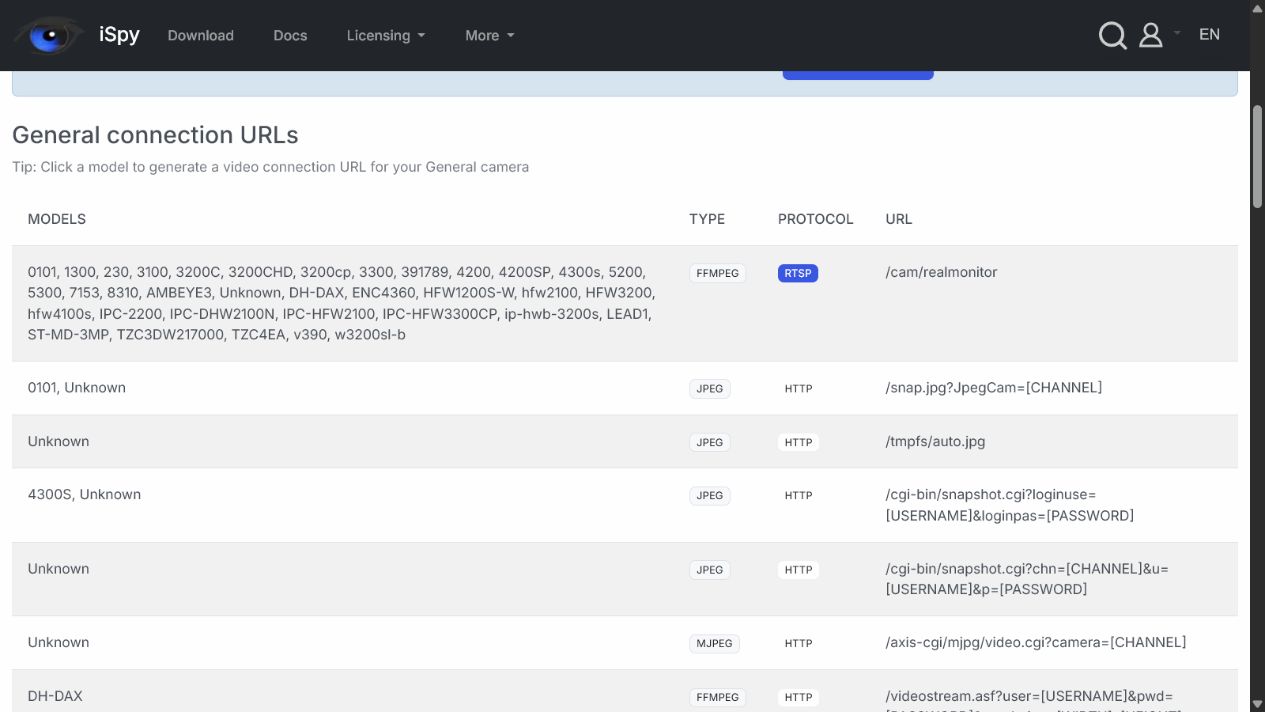Click the /cam/realmonitor URL text

(x=941, y=272)
